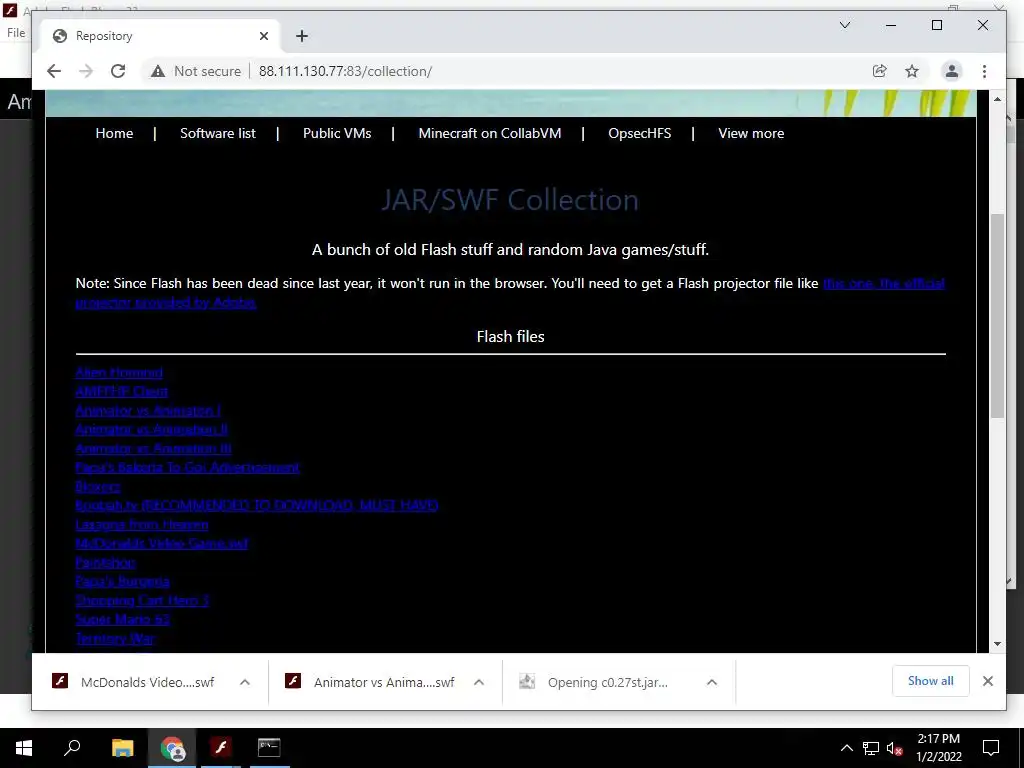Image resolution: width=1024 pixels, height=768 pixels.
Task: Switch to Flash Player on the taskbar
Action: (221, 748)
